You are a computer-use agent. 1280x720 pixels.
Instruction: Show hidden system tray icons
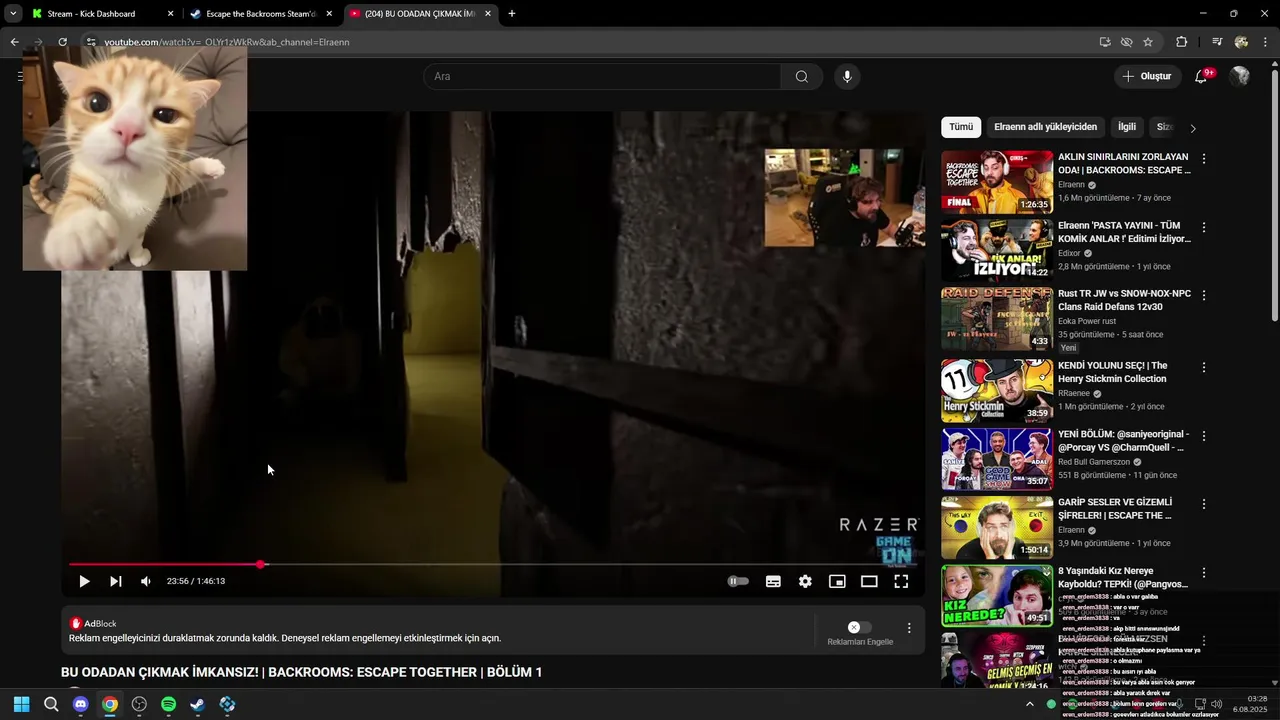[1030, 704]
